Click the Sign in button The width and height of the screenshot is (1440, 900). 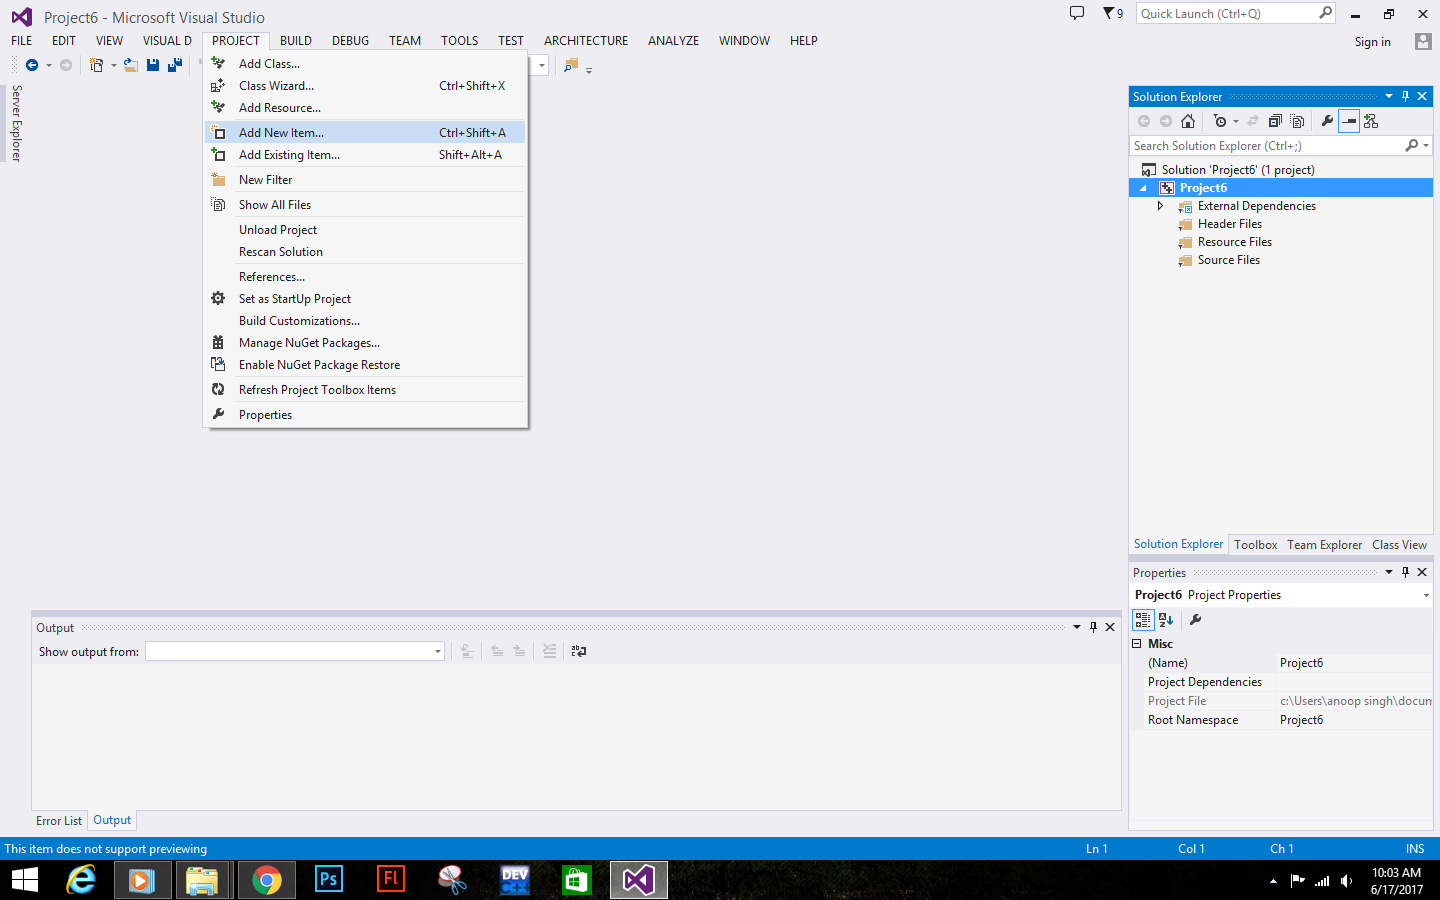click(x=1372, y=41)
